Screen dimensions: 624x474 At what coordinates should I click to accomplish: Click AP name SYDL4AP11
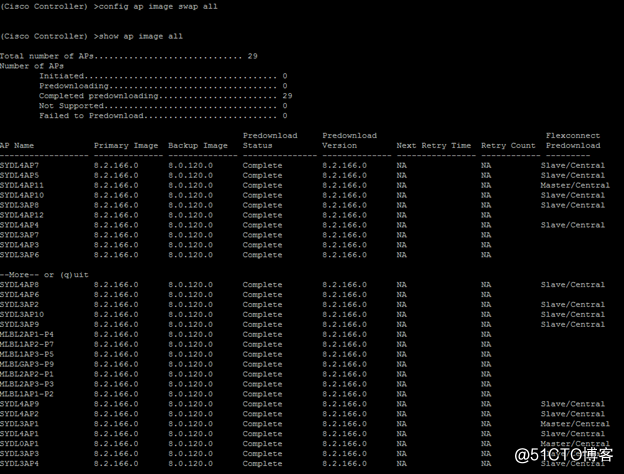click(22, 185)
